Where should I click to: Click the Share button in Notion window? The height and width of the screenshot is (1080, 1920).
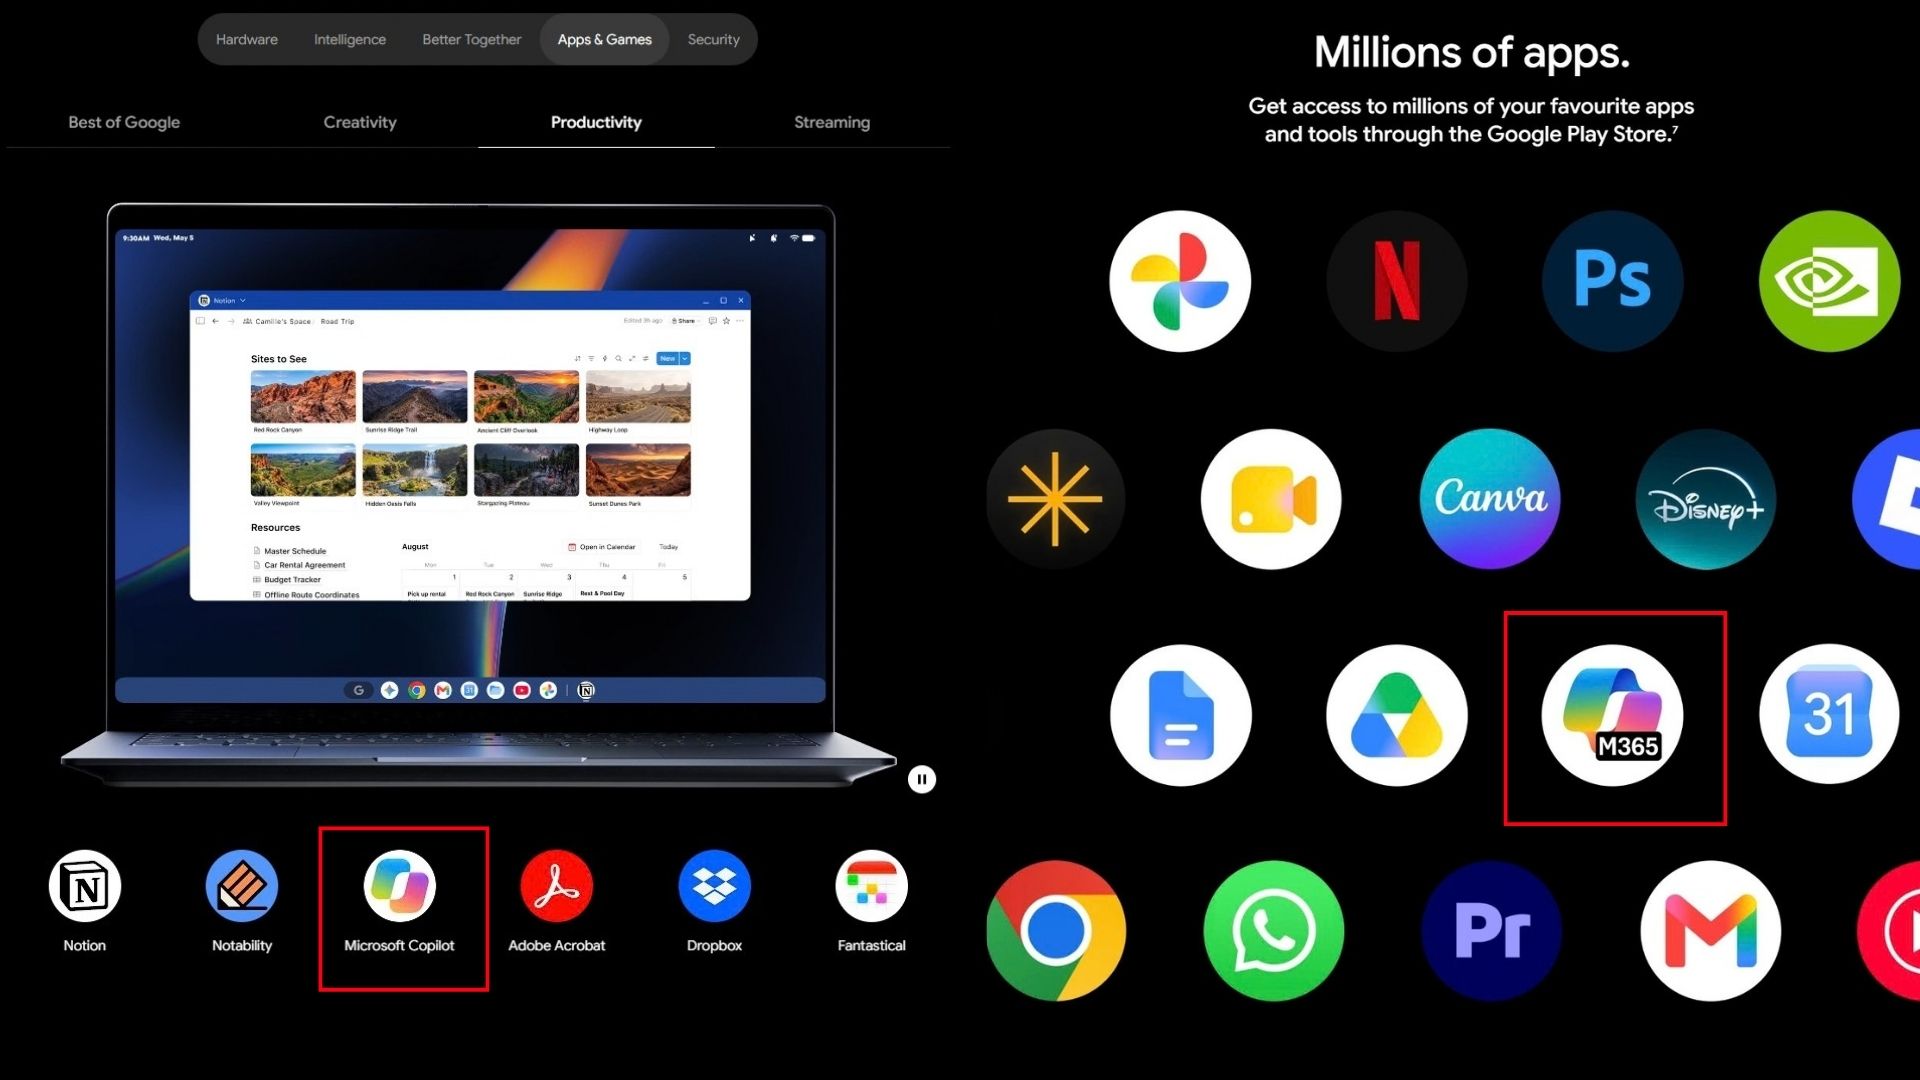pos(684,321)
